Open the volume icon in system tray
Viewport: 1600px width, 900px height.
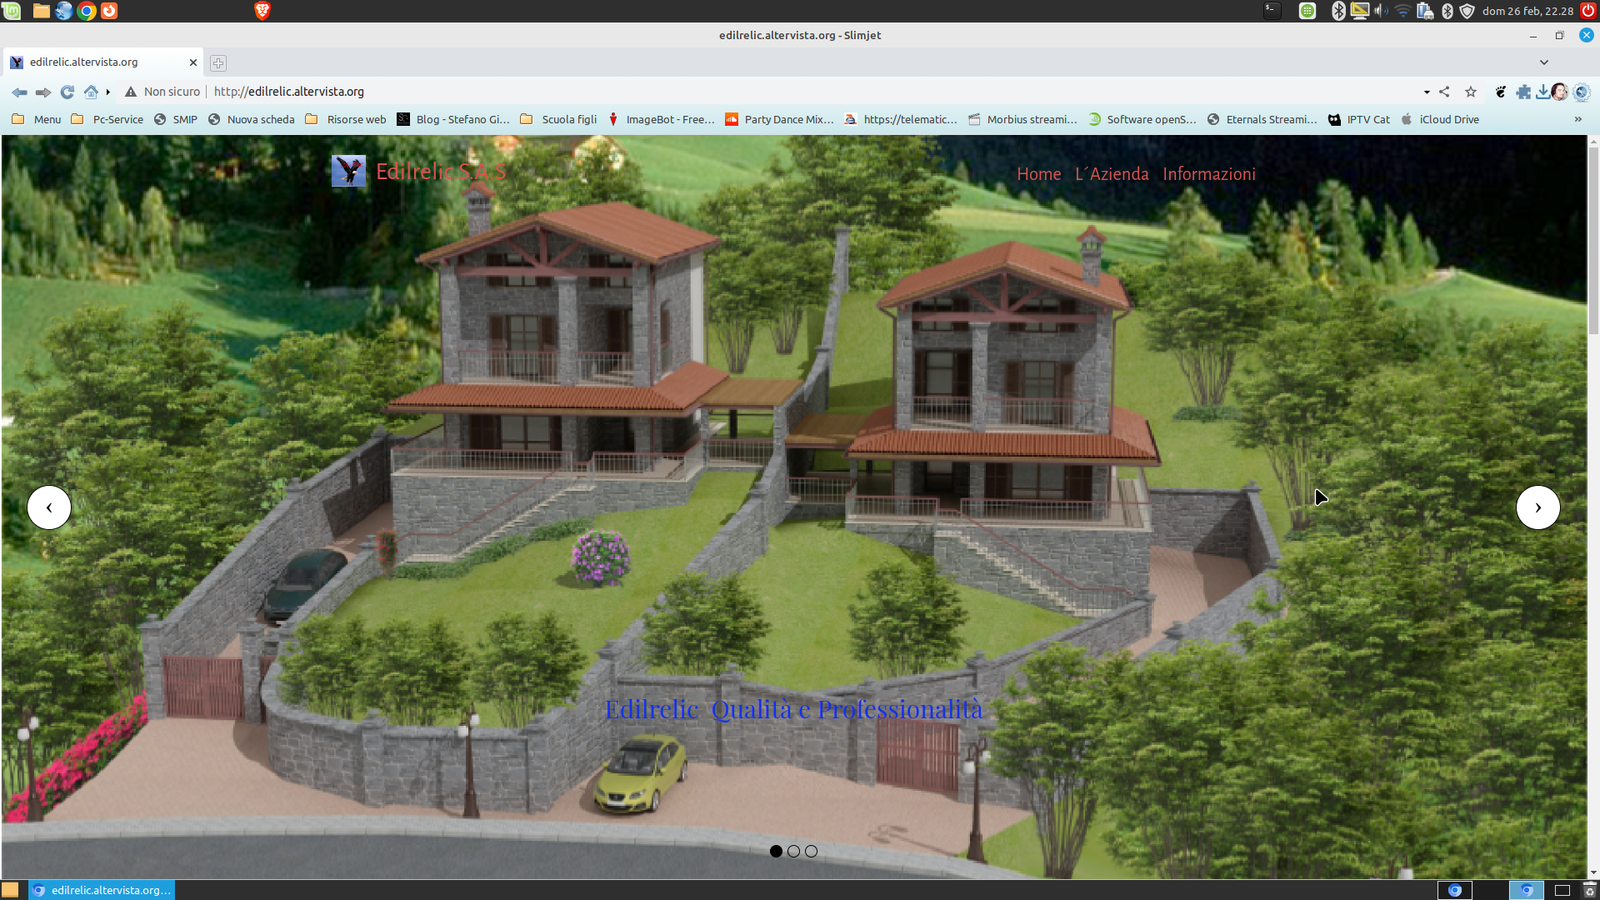pos(1380,11)
